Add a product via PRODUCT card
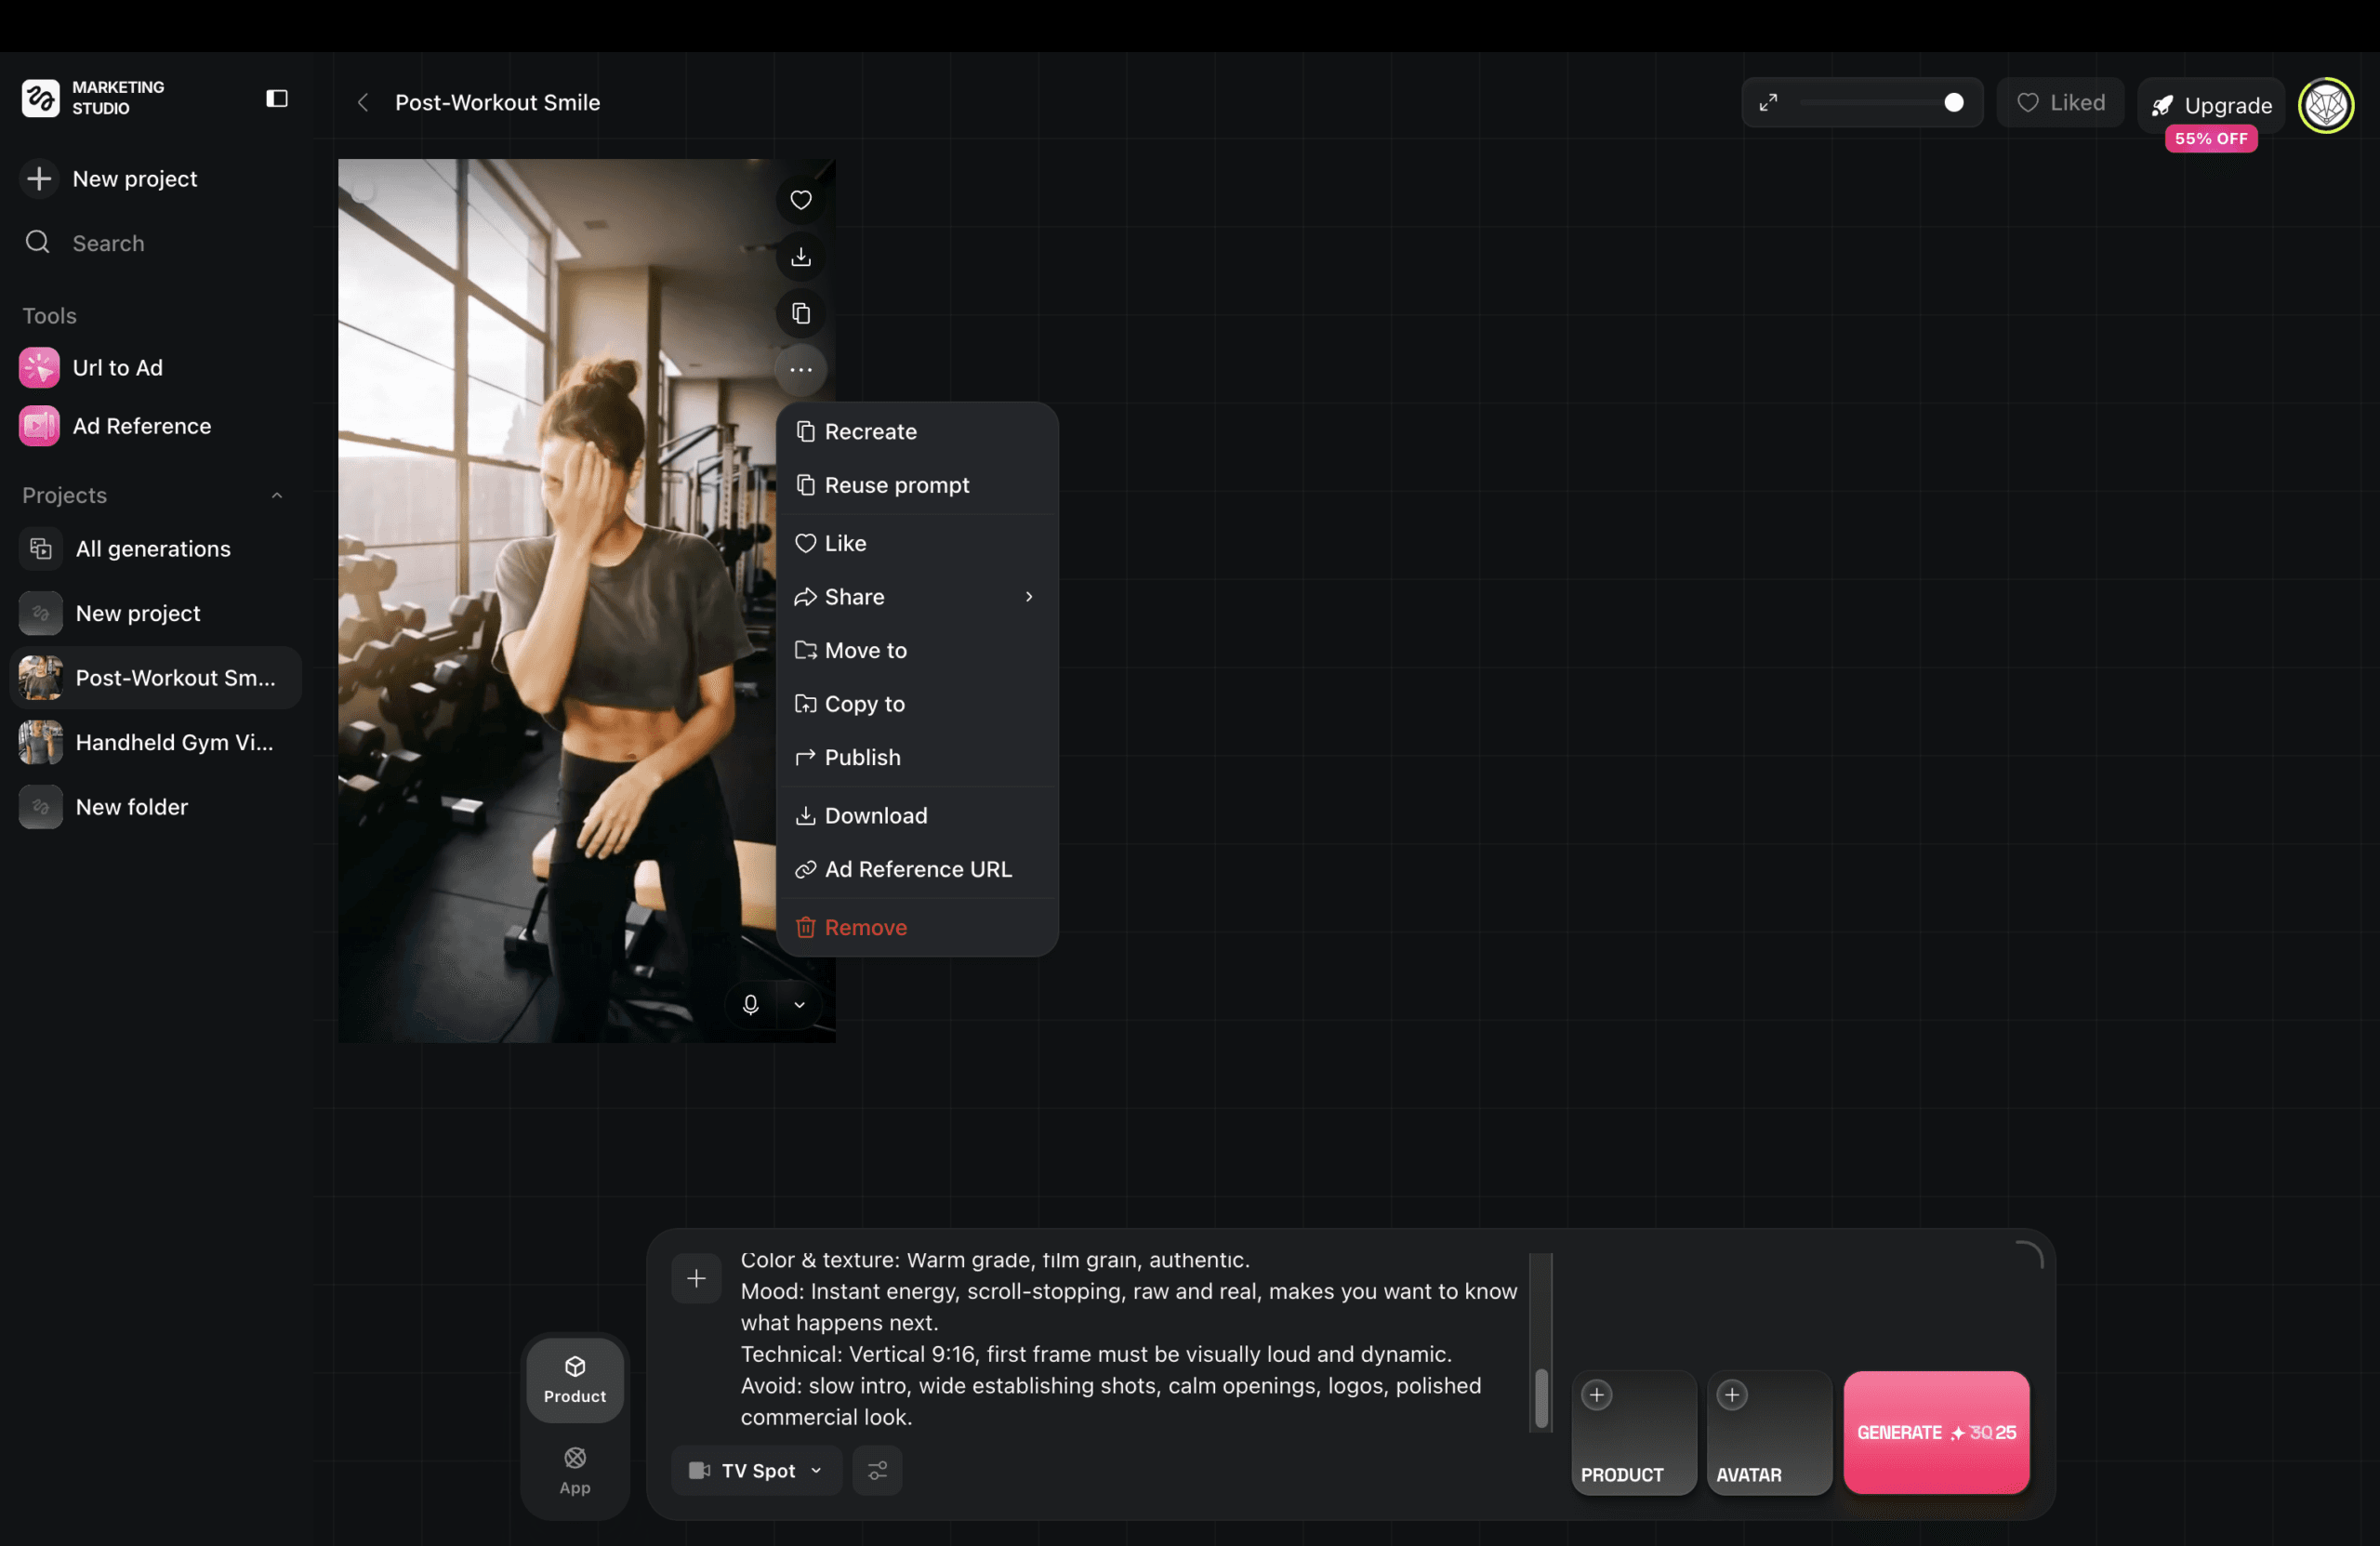The height and width of the screenshot is (1546, 2380). (x=1633, y=1432)
